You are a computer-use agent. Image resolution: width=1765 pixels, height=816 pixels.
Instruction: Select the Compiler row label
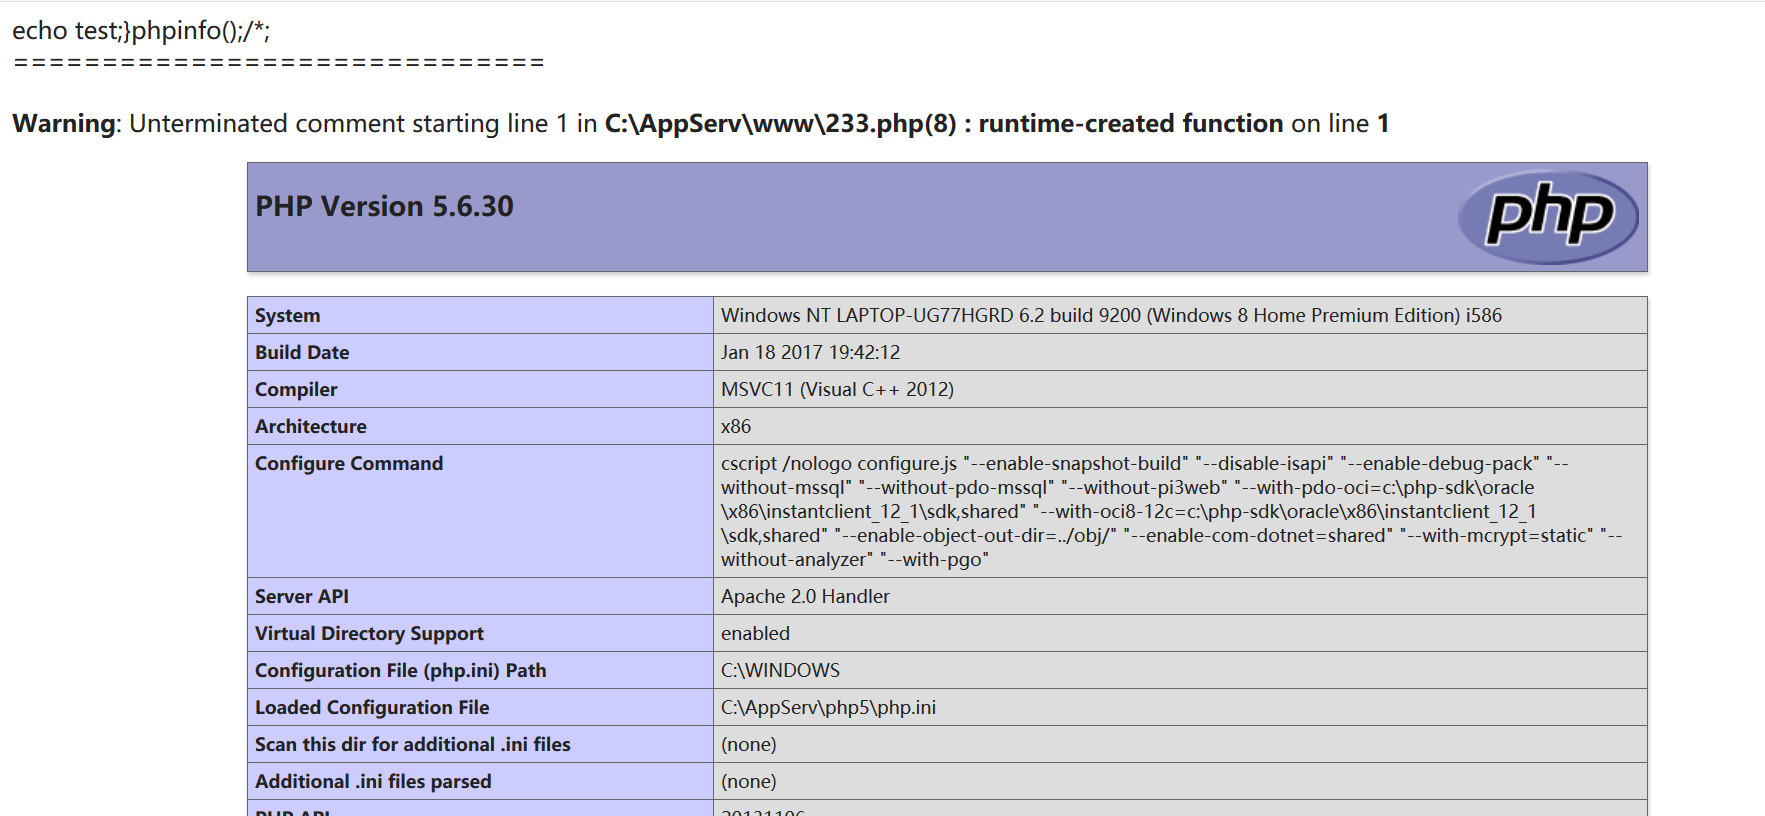296,389
